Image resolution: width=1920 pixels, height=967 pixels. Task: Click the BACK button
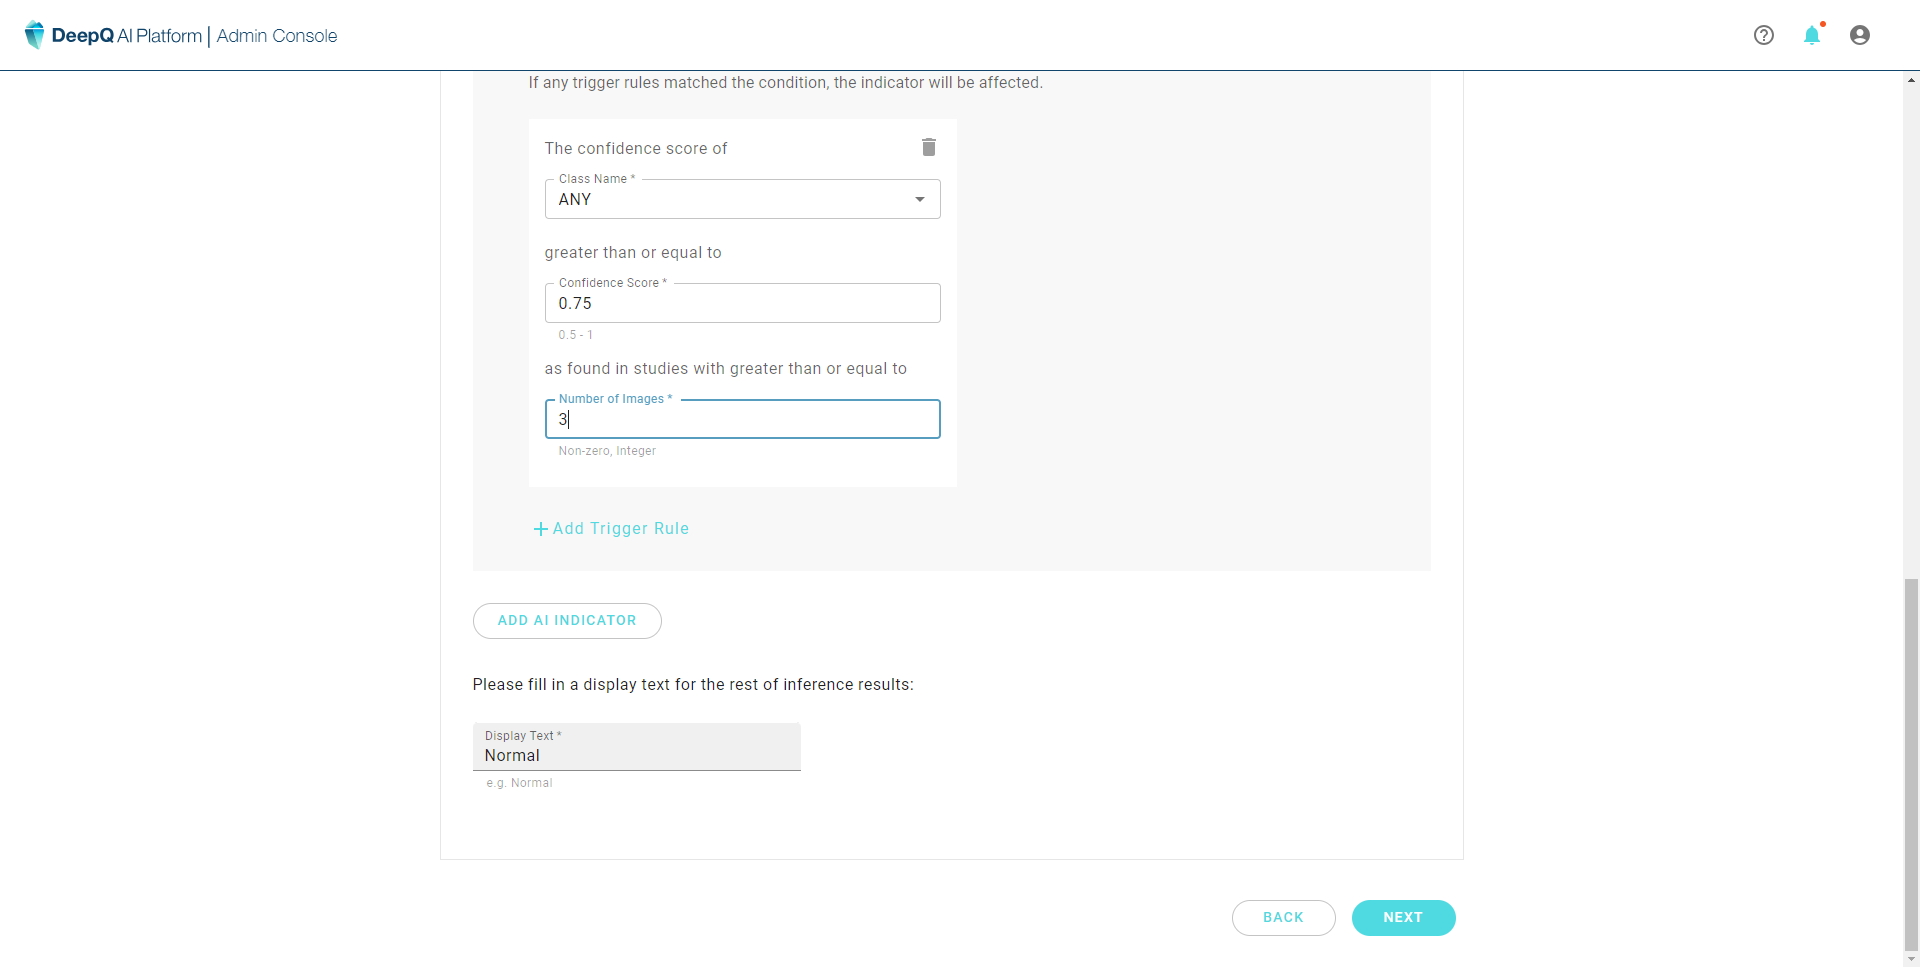point(1283,917)
